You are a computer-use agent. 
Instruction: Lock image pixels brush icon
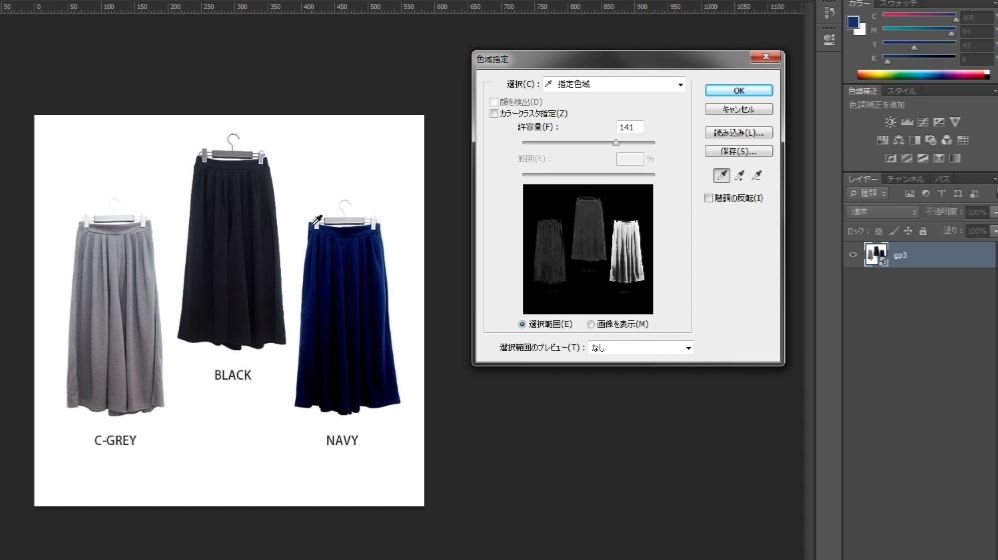click(x=894, y=231)
